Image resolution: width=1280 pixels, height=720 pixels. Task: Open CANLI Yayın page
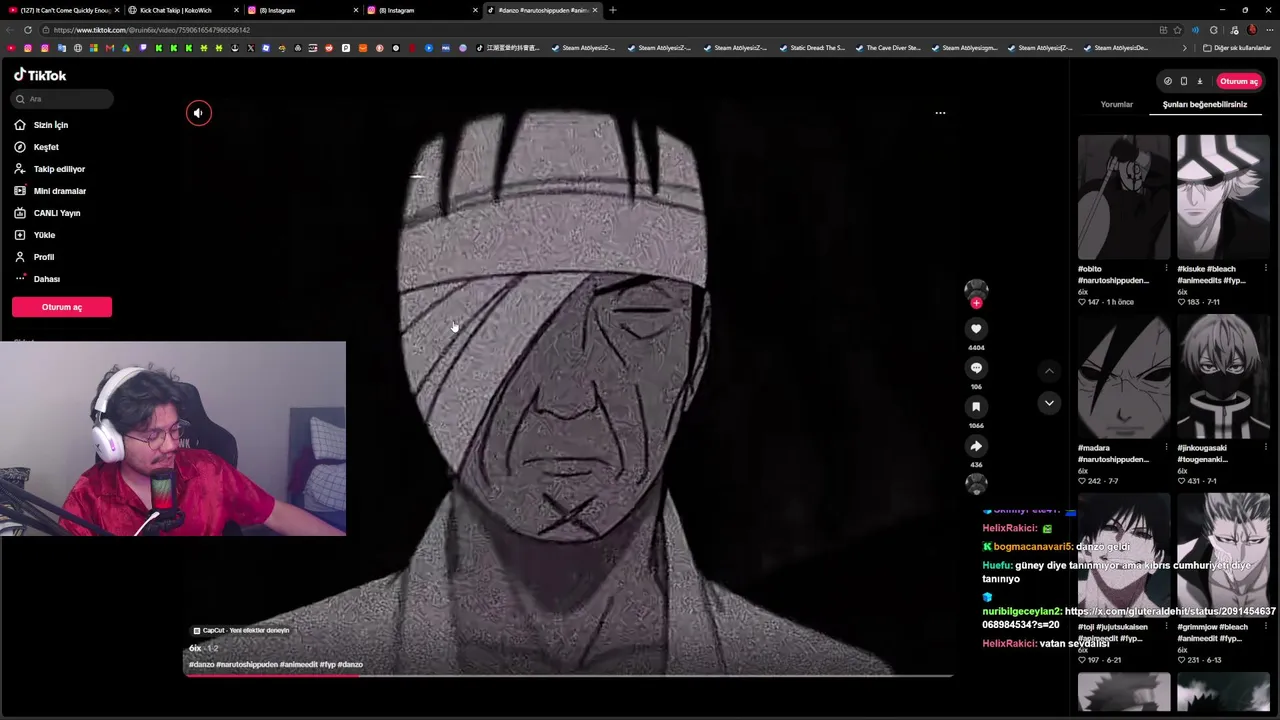tap(57, 213)
